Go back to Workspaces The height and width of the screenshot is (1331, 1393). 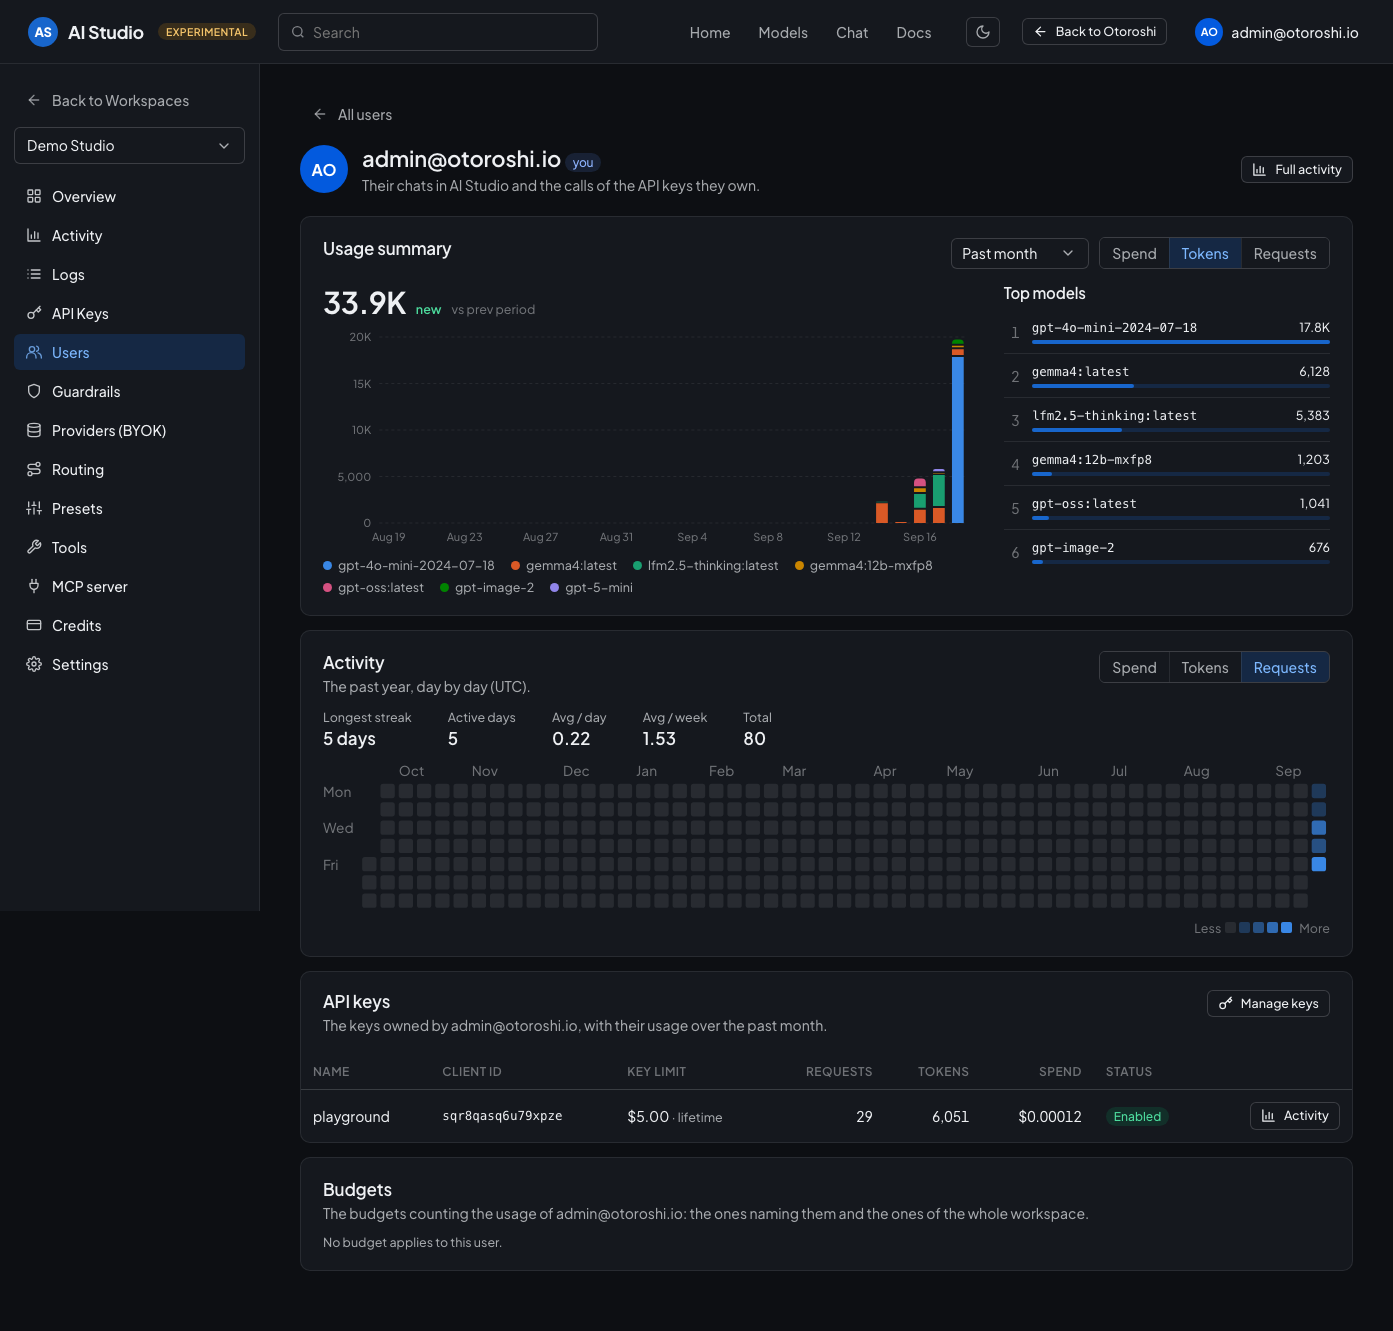click(108, 101)
